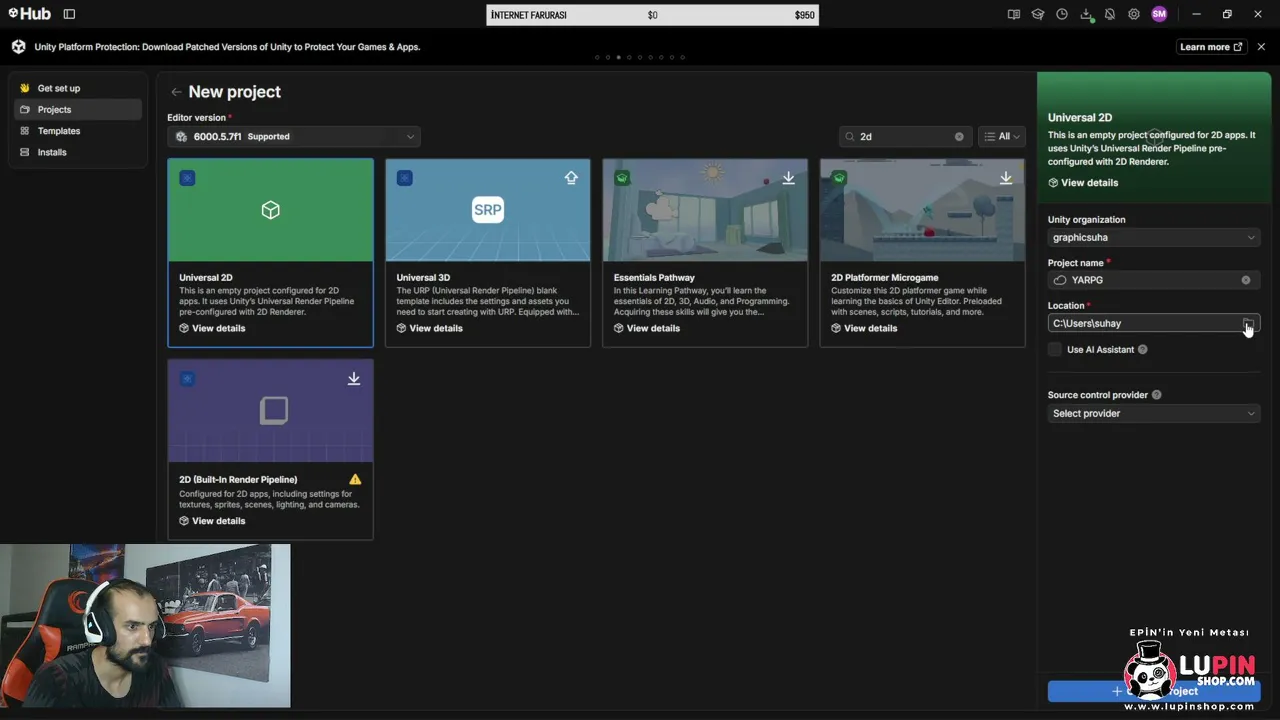Image resolution: width=1280 pixels, height=720 pixels.
Task: Focus the template search field containing 2d
Action: point(904,136)
